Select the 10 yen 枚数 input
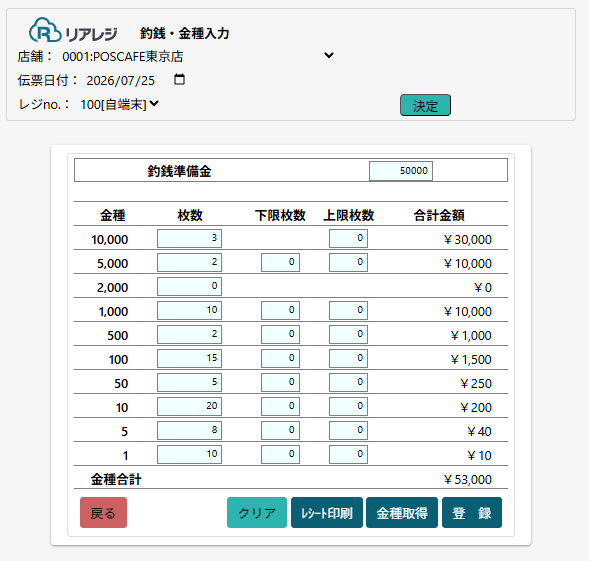The height and width of the screenshot is (561, 589). tap(189, 407)
